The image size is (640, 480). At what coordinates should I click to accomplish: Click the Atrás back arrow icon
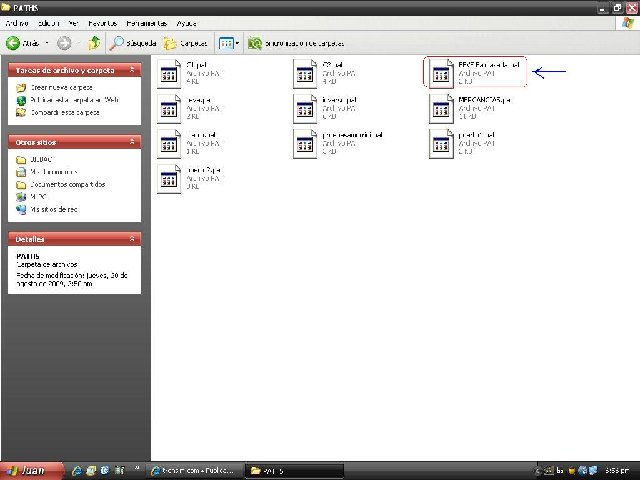click(14, 43)
